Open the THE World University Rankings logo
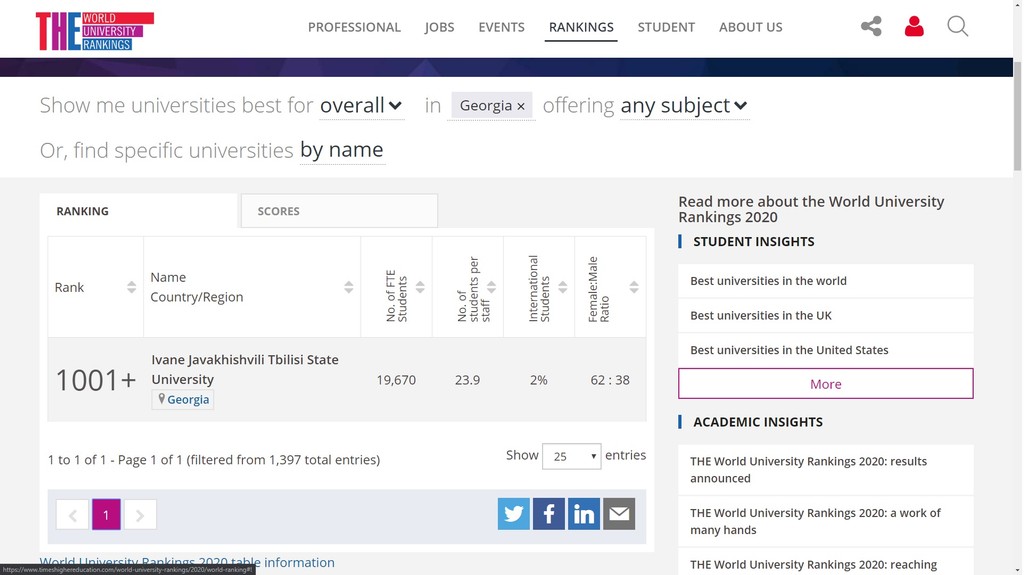 (x=95, y=31)
